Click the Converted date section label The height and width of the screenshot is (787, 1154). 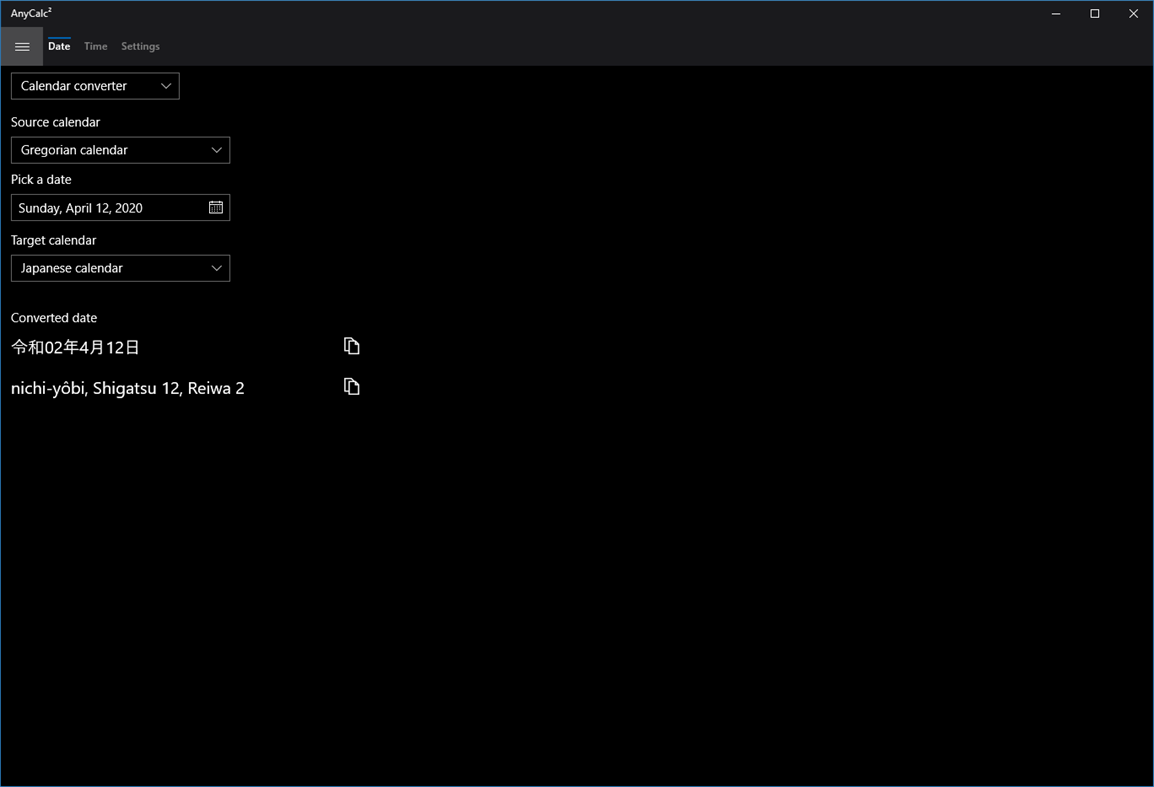53,317
